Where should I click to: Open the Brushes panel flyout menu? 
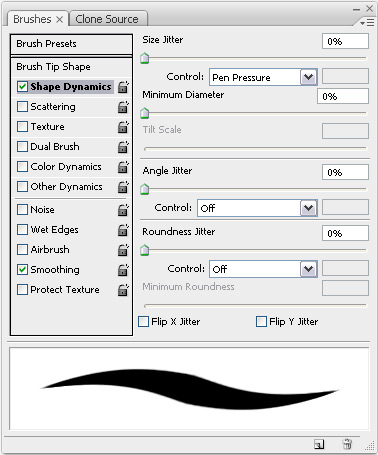coord(367,23)
